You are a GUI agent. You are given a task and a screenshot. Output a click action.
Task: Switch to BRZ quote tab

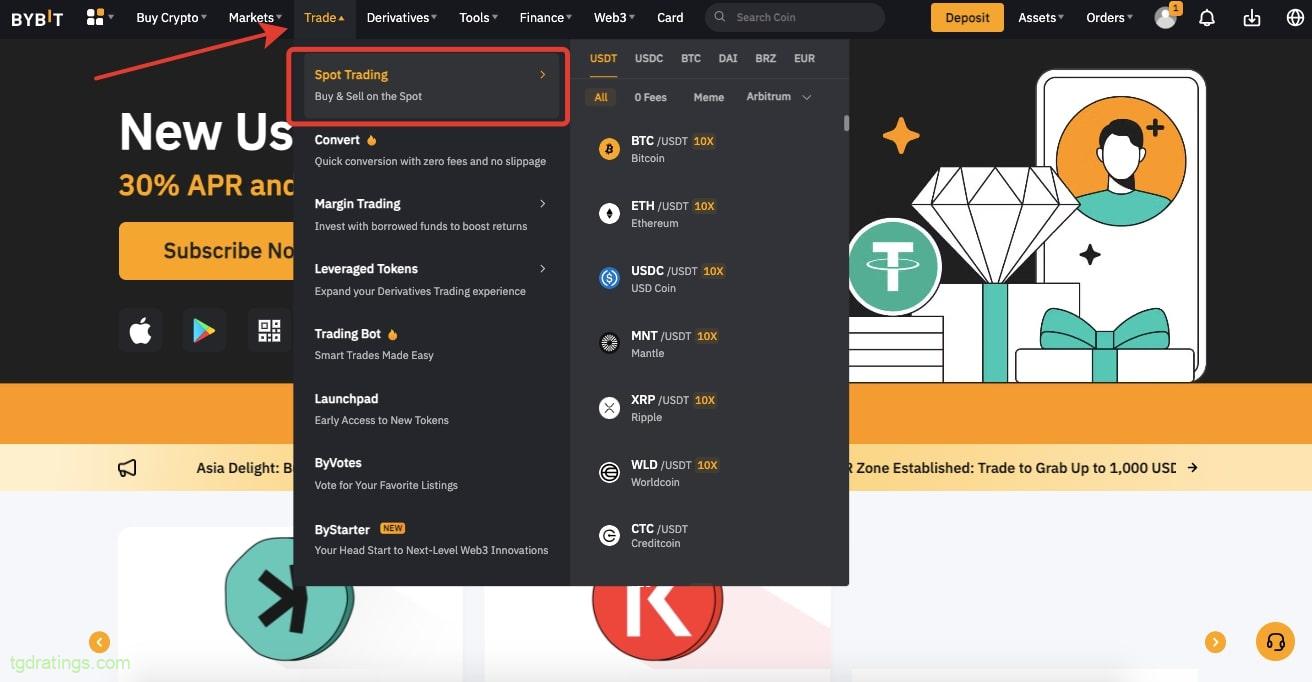(765, 58)
